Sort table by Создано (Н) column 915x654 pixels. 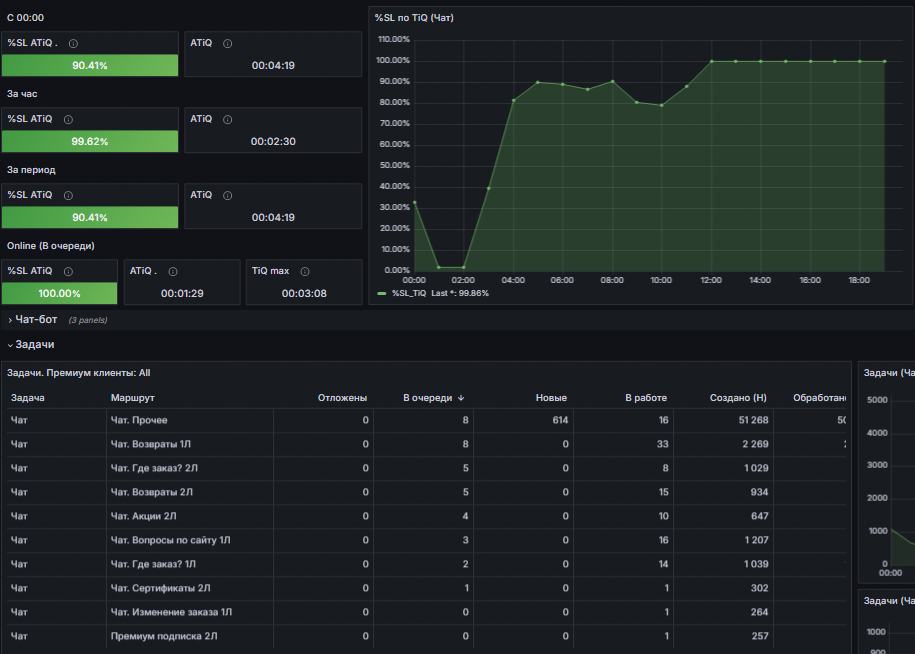[x=738, y=398]
